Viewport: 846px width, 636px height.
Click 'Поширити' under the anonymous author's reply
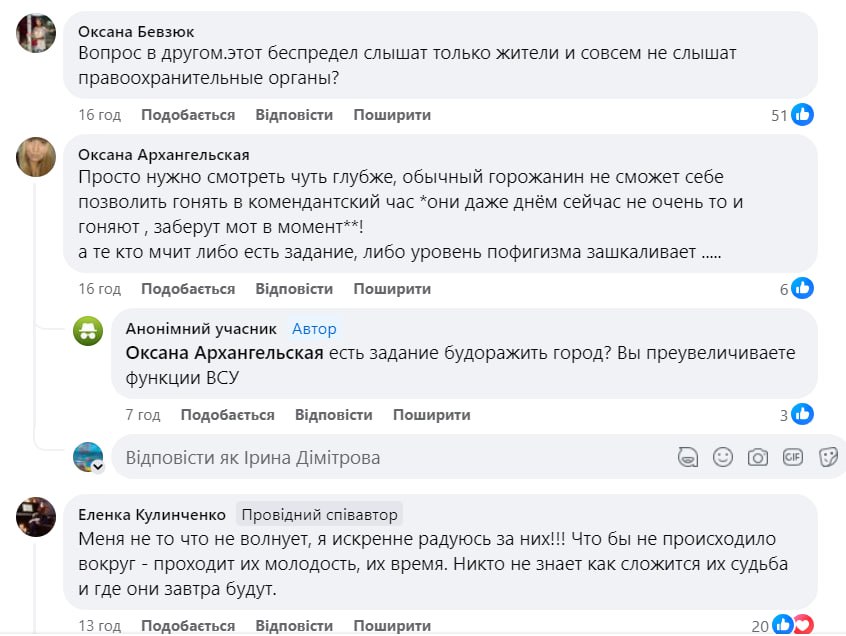(x=431, y=415)
